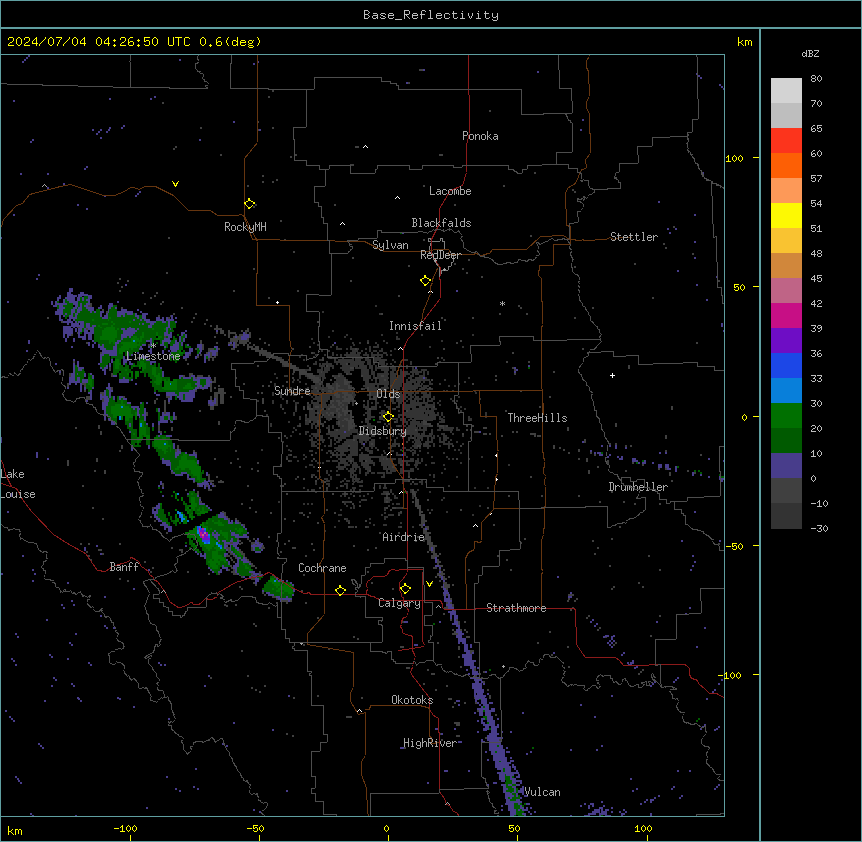862x842 pixels.
Task: Click the purple 36-39 dBZ legend swatch
Action: pos(786,340)
